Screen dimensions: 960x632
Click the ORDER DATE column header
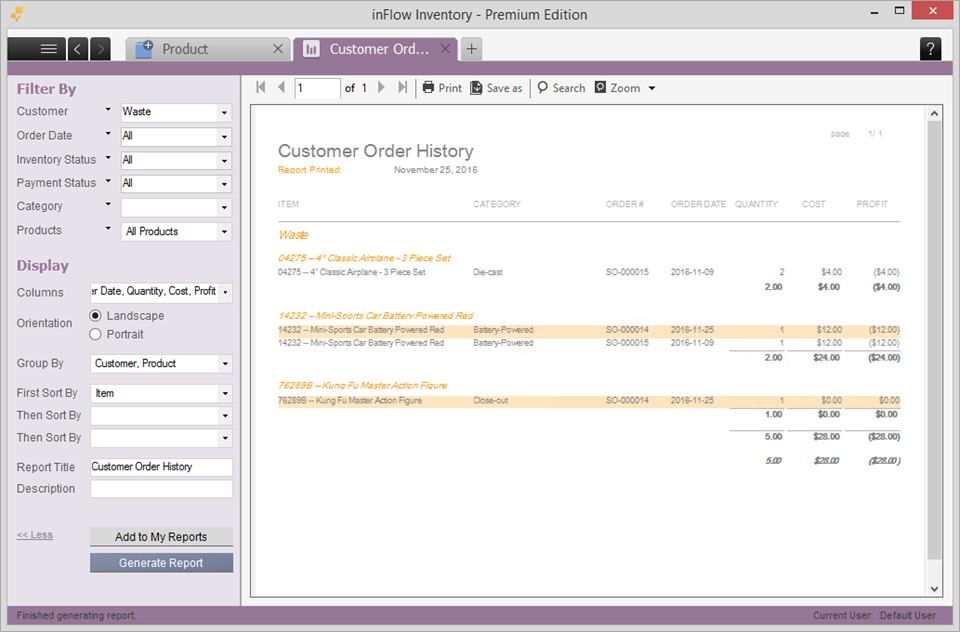point(698,204)
